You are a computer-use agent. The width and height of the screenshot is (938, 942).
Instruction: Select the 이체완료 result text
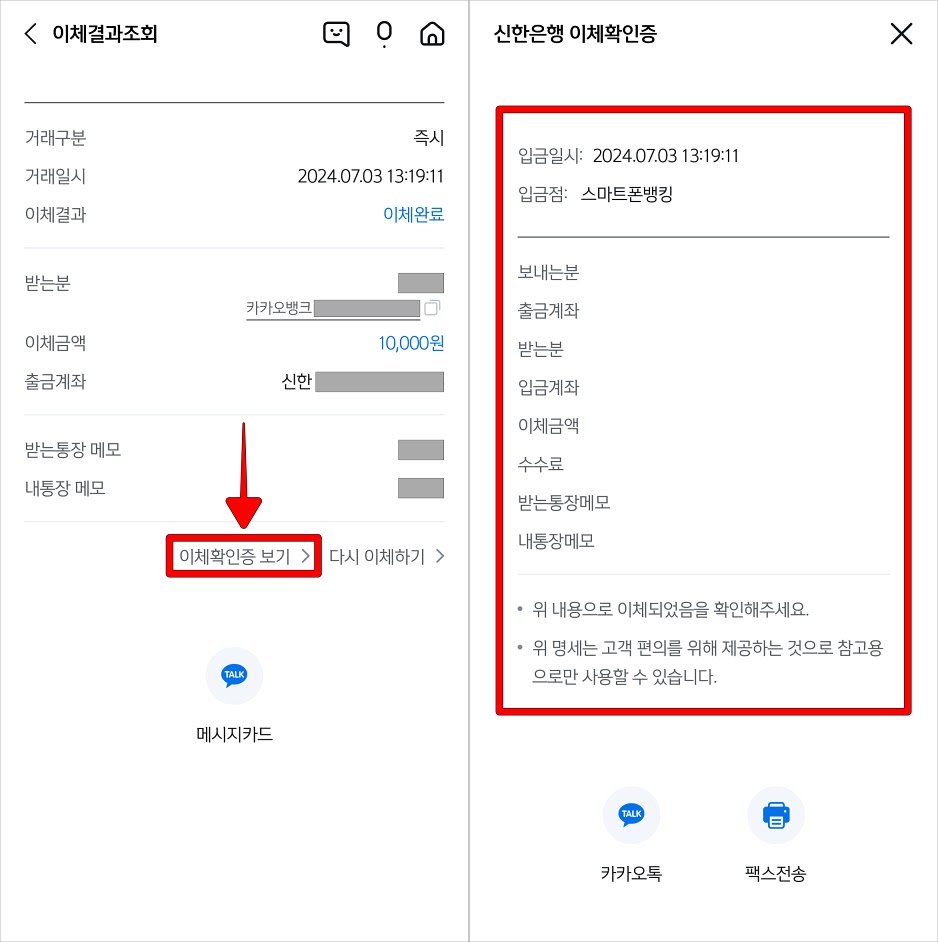coord(413,214)
